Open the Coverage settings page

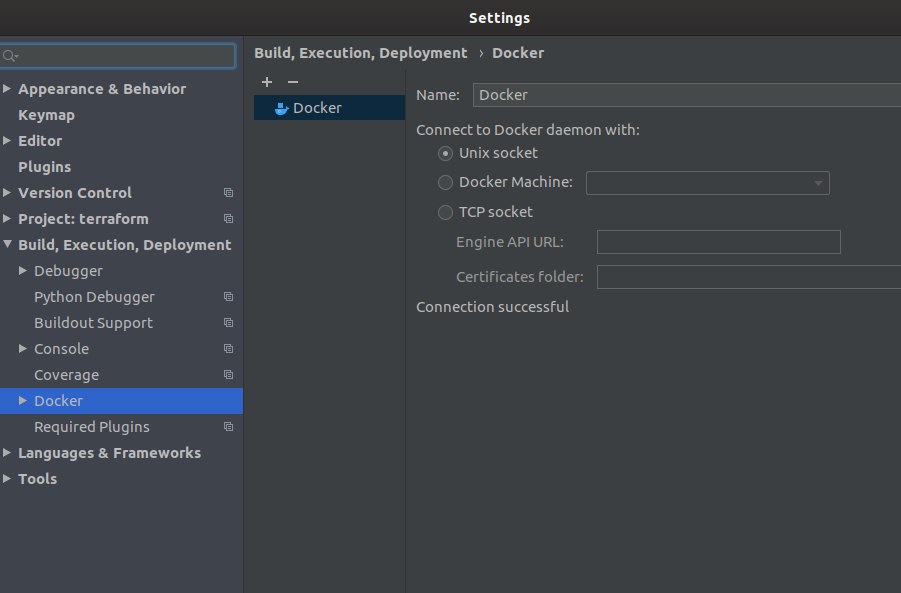tap(67, 375)
